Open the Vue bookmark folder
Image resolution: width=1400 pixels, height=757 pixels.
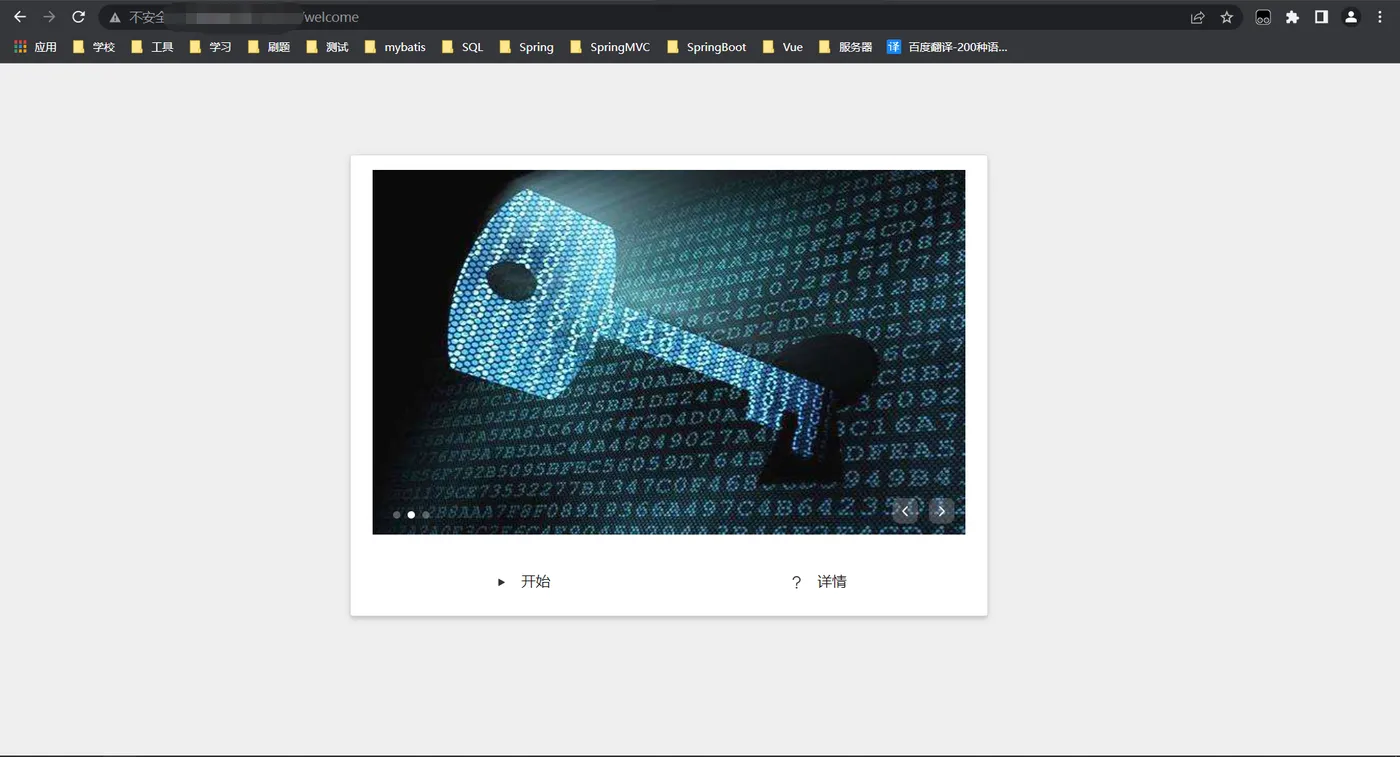coord(782,47)
